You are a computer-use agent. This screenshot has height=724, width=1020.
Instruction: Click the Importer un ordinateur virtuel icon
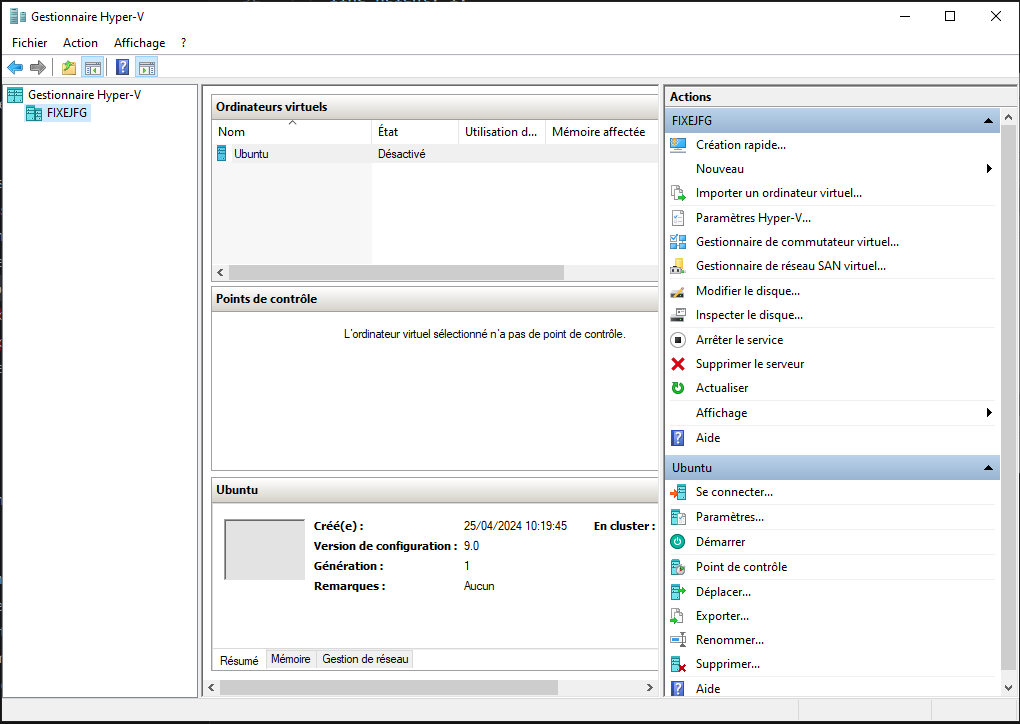coord(678,193)
